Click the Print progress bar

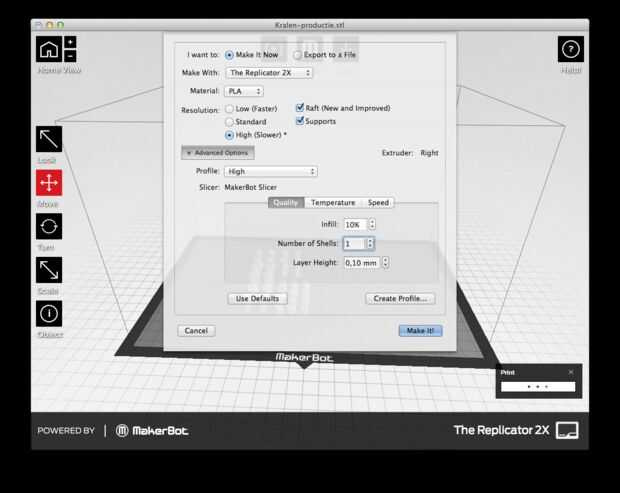pyautogui.click(x=538, y=387)
